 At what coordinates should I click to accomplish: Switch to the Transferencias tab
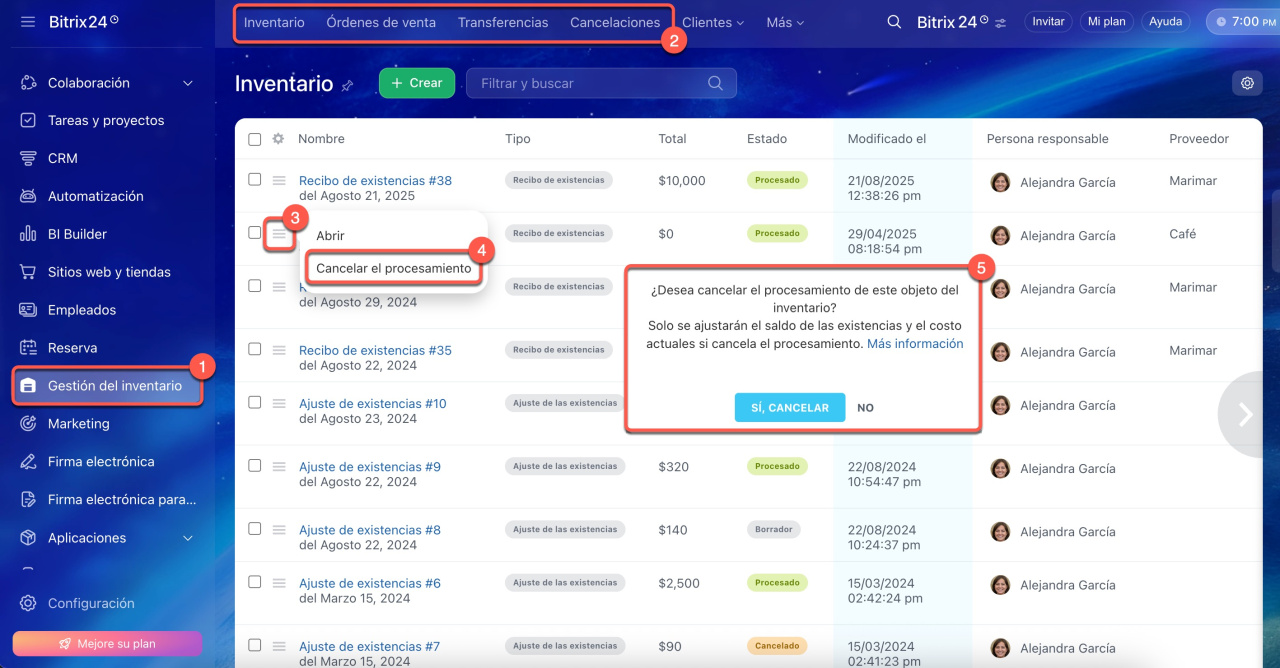click(502, 22)
